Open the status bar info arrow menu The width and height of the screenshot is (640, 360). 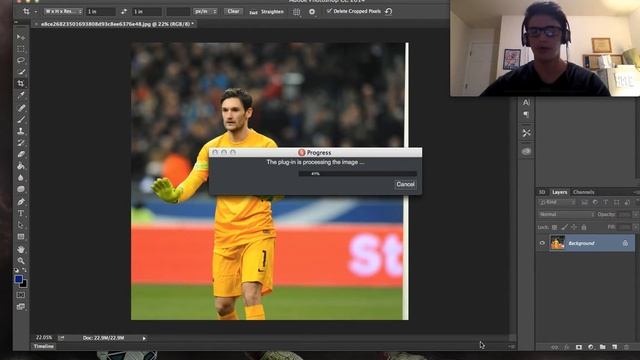(144, 338)
